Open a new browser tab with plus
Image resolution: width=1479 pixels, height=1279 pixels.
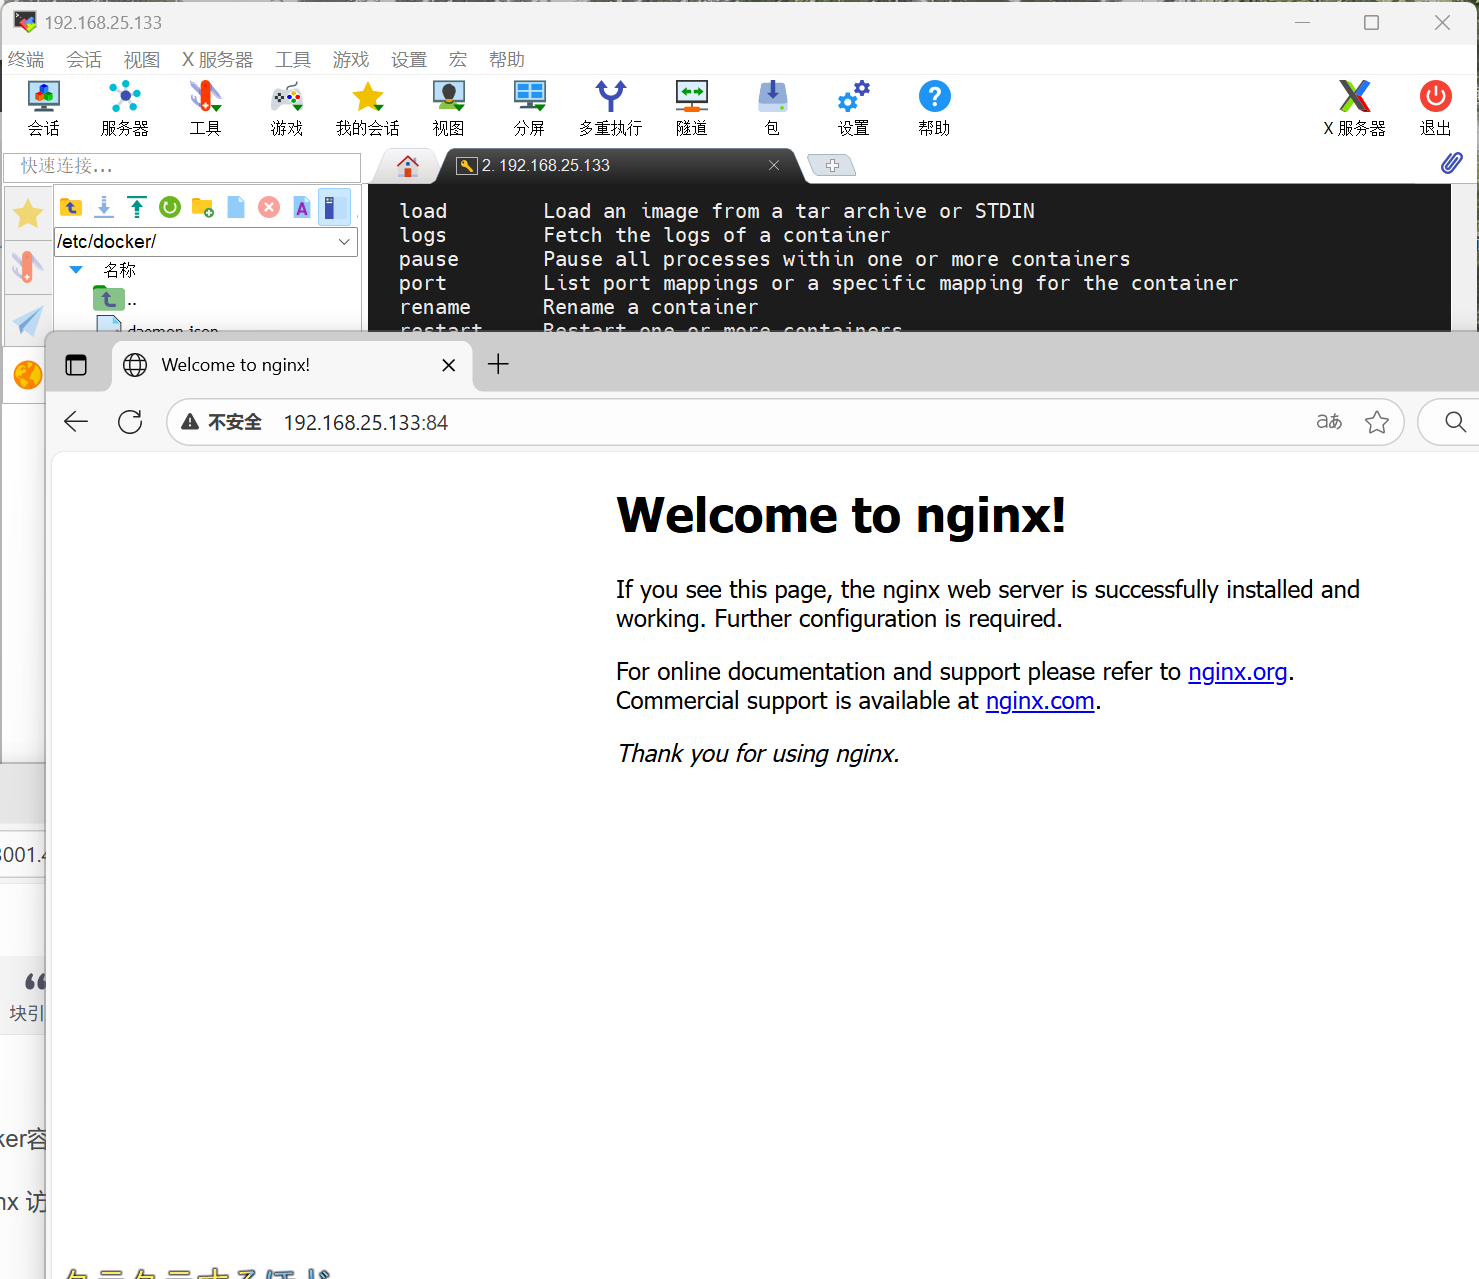pos(498,364)
